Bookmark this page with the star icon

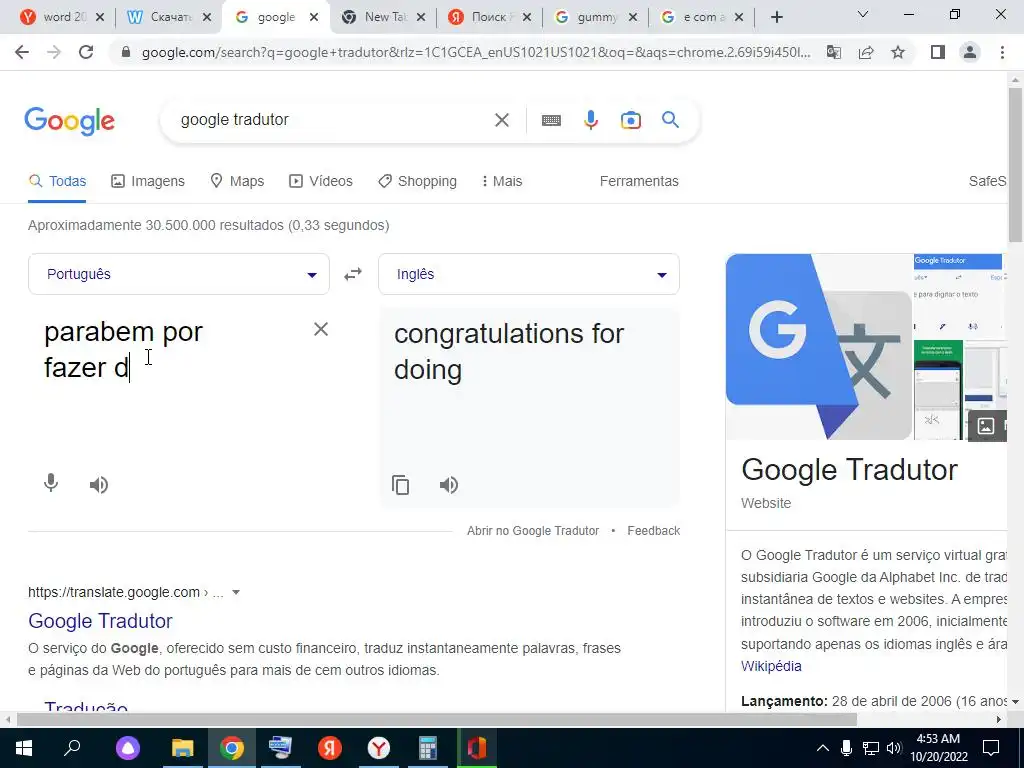[x=898, y=52]
